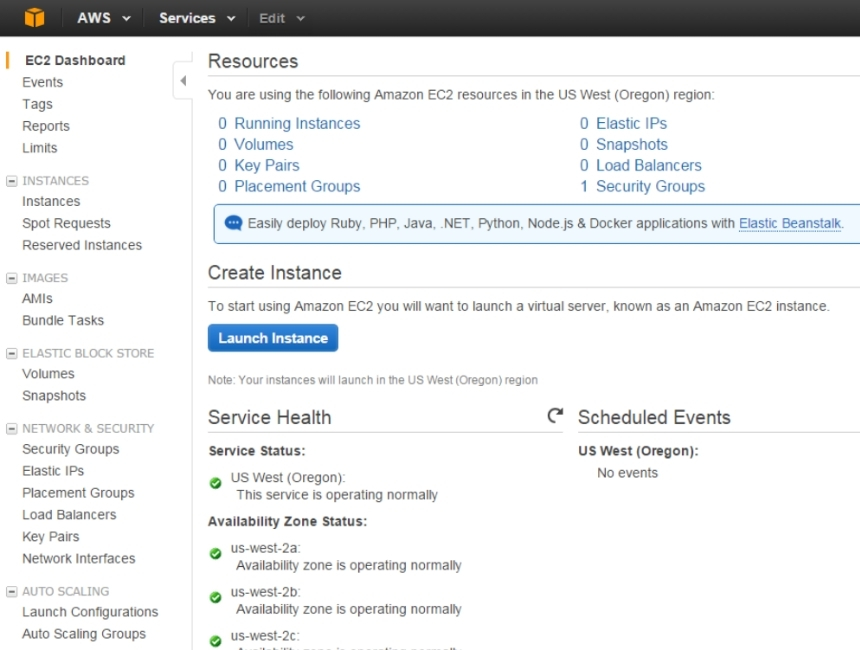Collapse the AUTO SCALING section

tap(12, 591)
